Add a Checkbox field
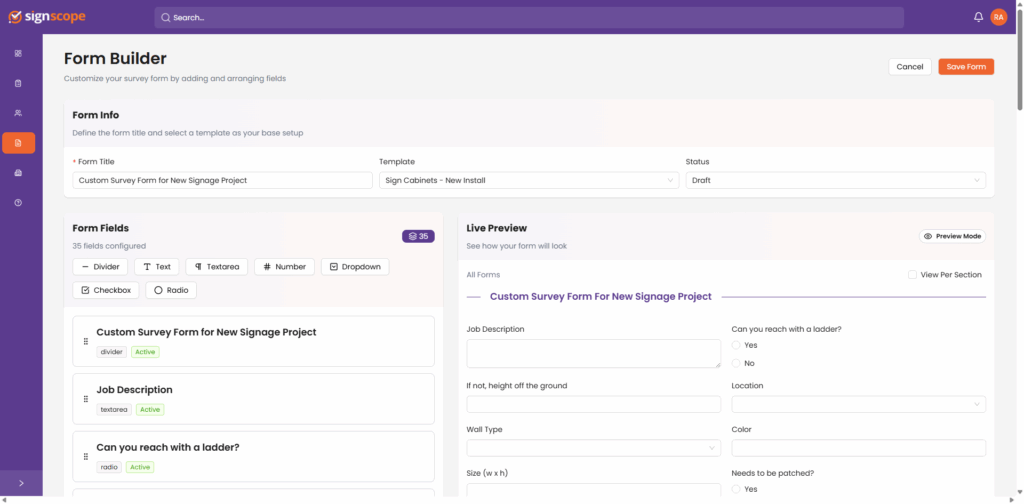The height and width of the screenshot is (504, 1024). coord(106,290)
